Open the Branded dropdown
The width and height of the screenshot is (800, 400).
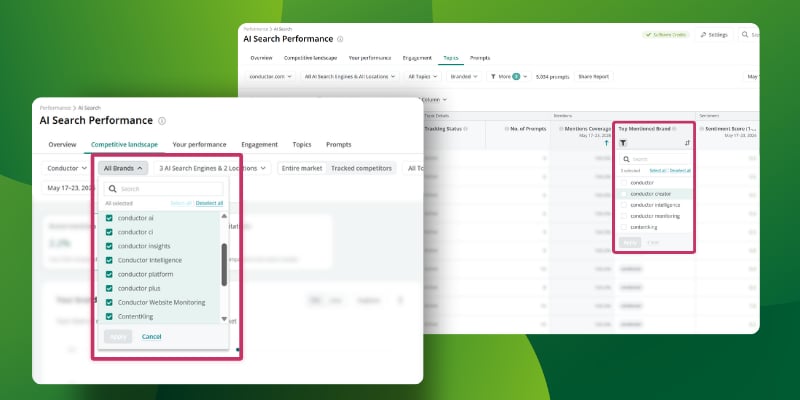[x=464, y=77]
